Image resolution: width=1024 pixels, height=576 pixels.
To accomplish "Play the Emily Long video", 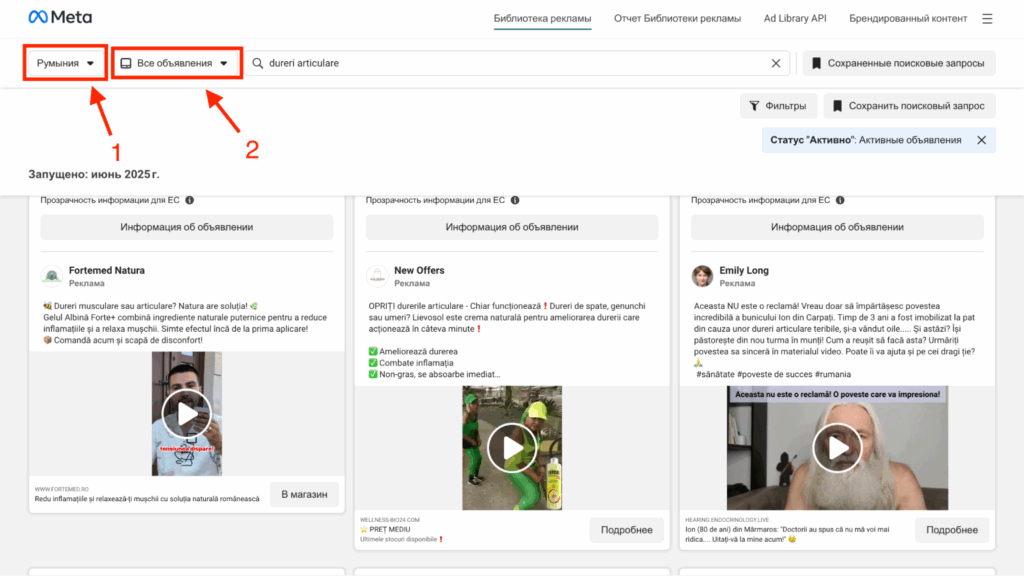I will pos(837,448).
